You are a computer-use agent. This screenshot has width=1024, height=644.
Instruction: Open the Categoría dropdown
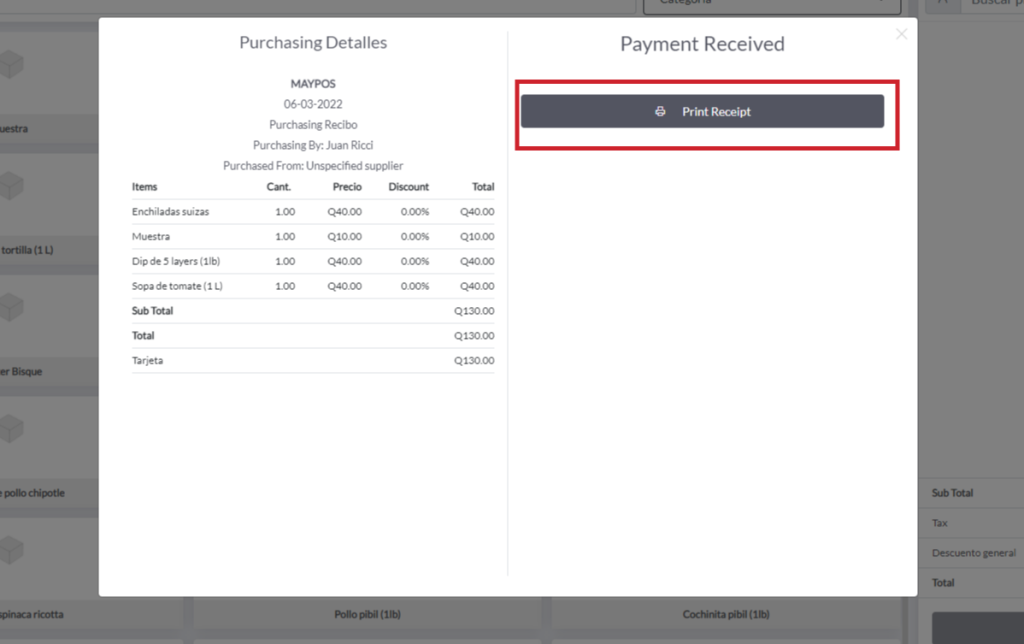[765, 4]
